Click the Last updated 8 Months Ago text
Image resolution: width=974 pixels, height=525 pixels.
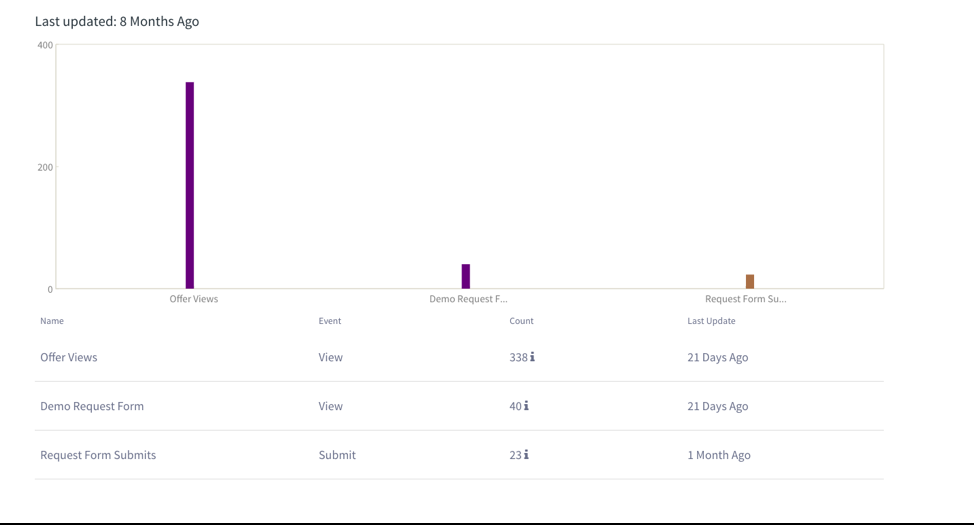click(117, 21)
